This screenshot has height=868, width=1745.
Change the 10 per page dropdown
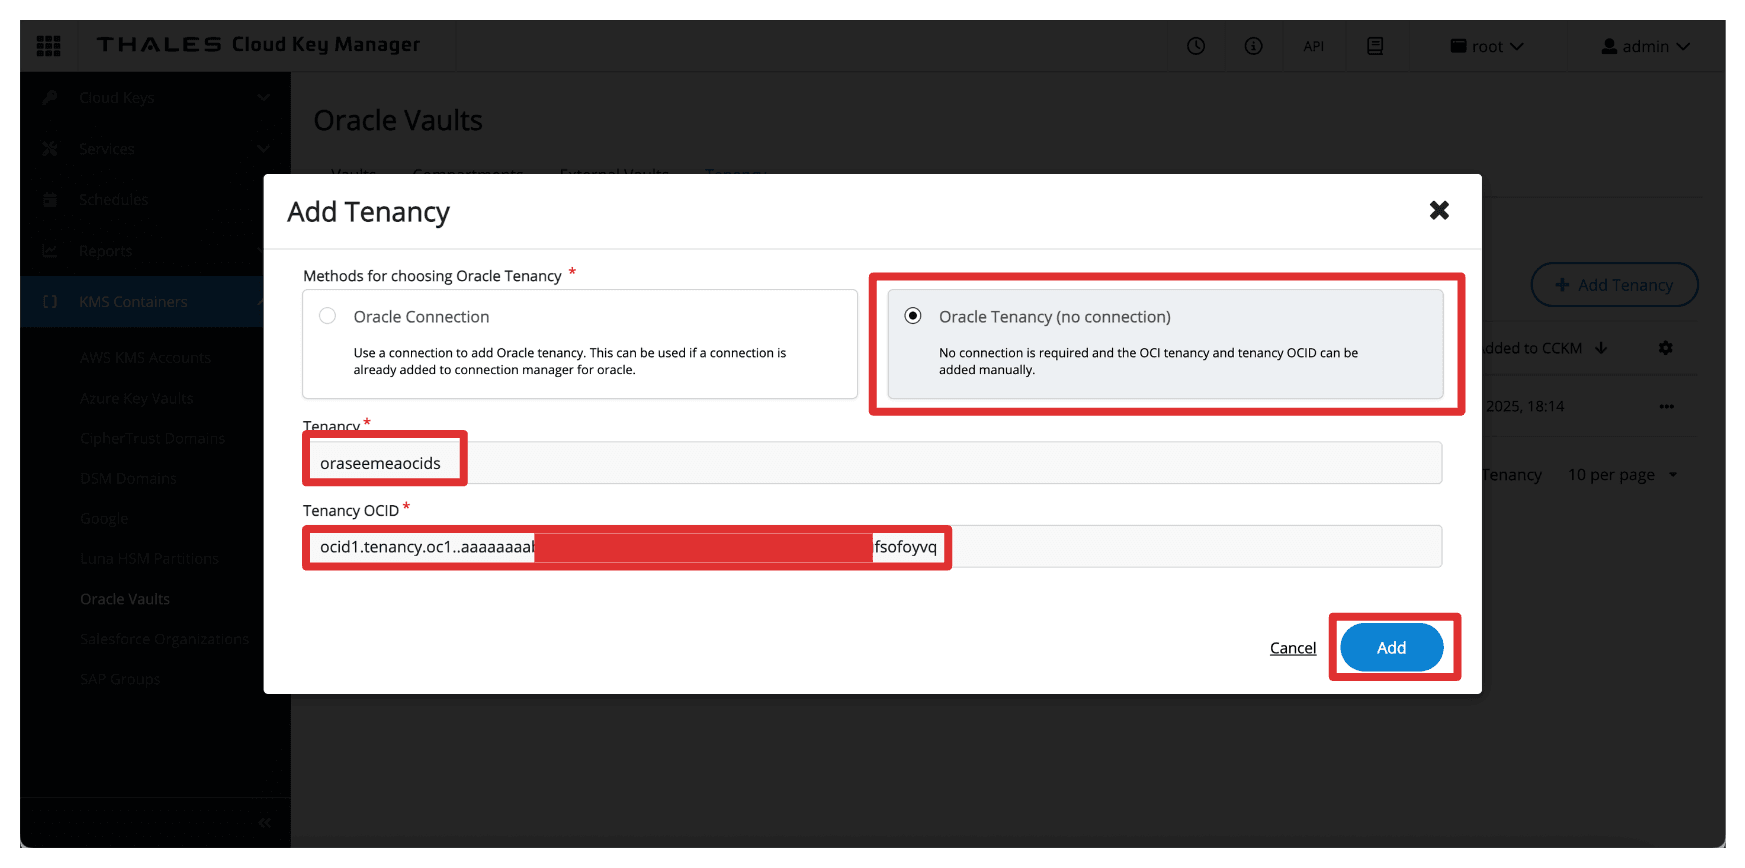tap(1622, 475)
